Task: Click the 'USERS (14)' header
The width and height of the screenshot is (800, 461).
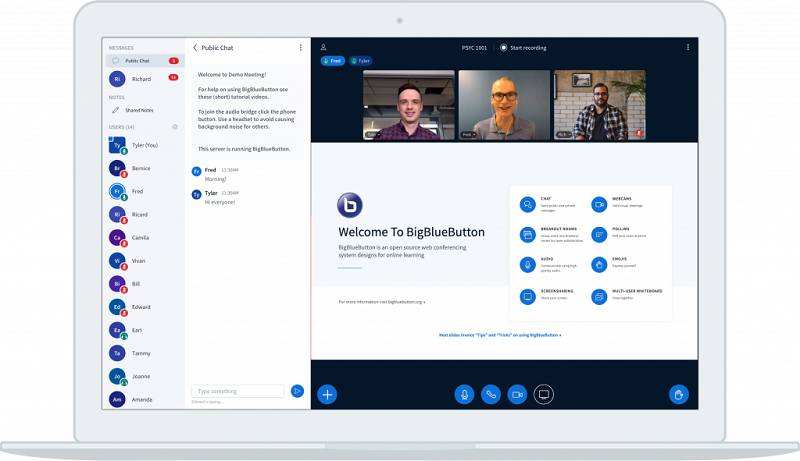Action: coord(121,127)
